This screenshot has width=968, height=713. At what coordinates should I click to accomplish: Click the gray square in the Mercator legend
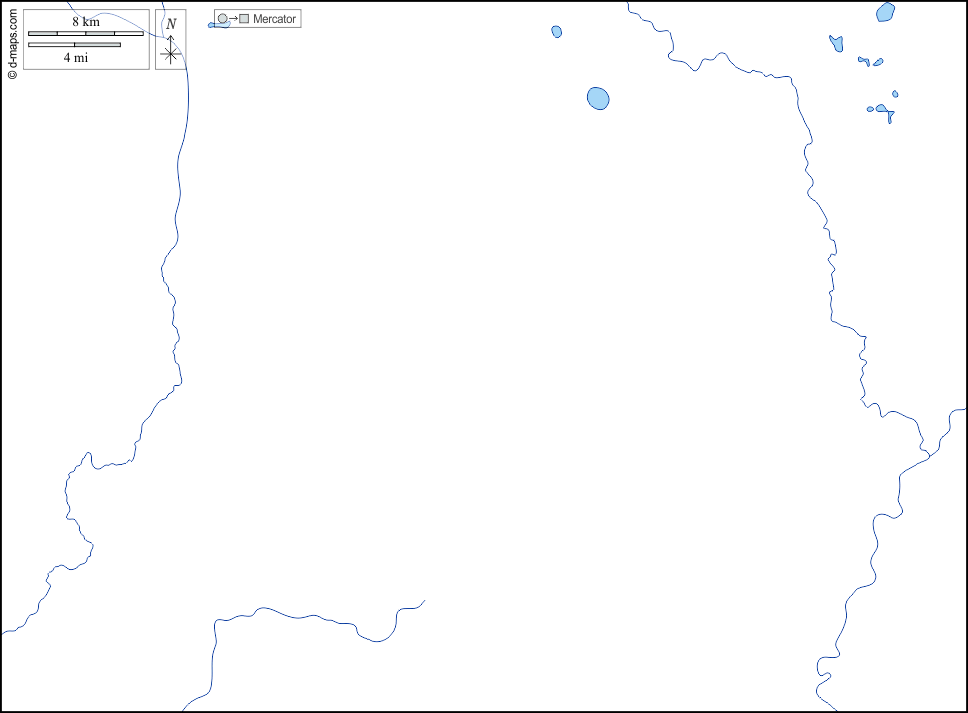point(244,19)
